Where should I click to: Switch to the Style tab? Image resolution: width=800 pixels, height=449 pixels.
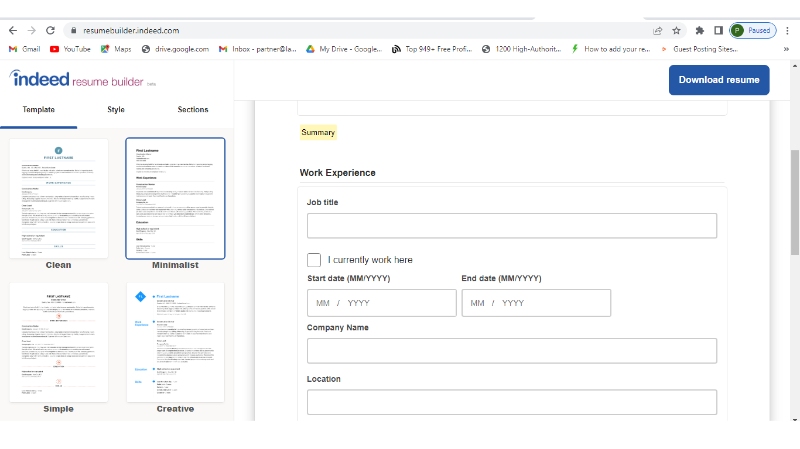(116, 110)
